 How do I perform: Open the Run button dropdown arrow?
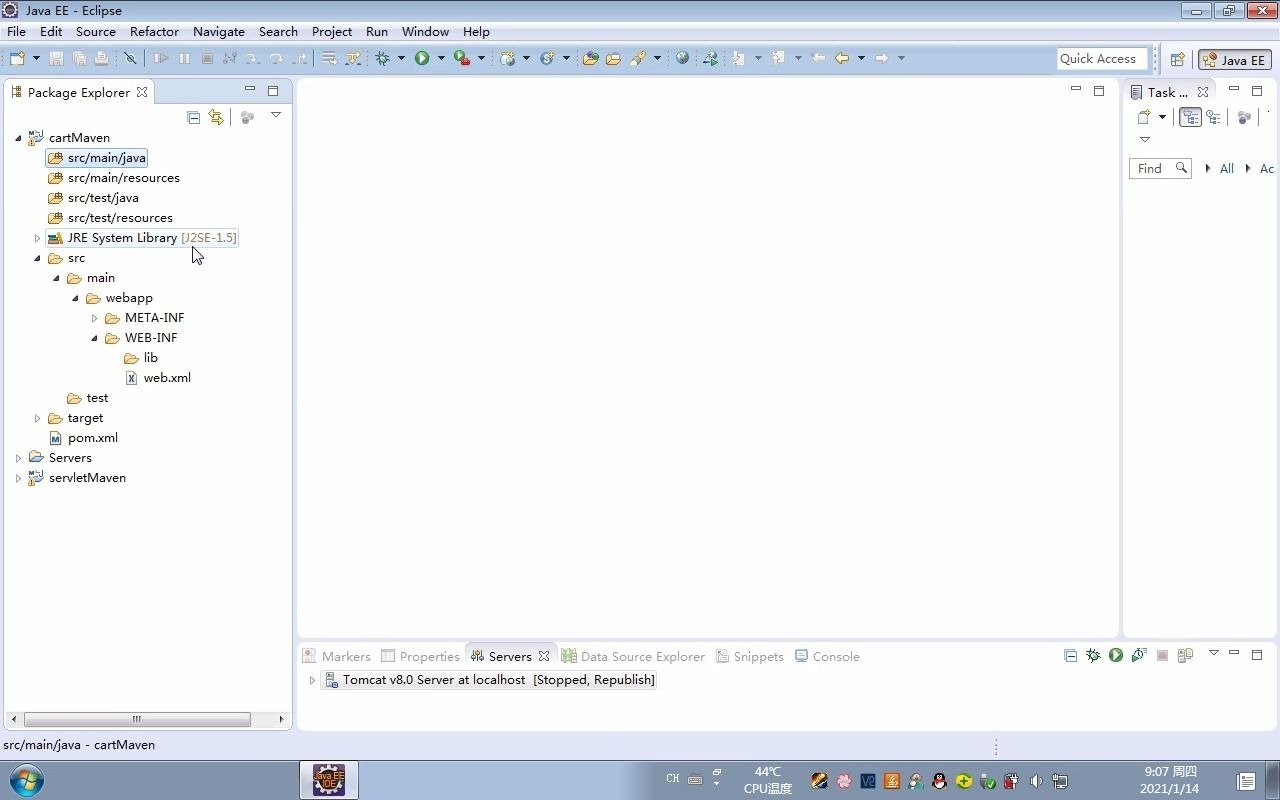click(x=441, y=58)
